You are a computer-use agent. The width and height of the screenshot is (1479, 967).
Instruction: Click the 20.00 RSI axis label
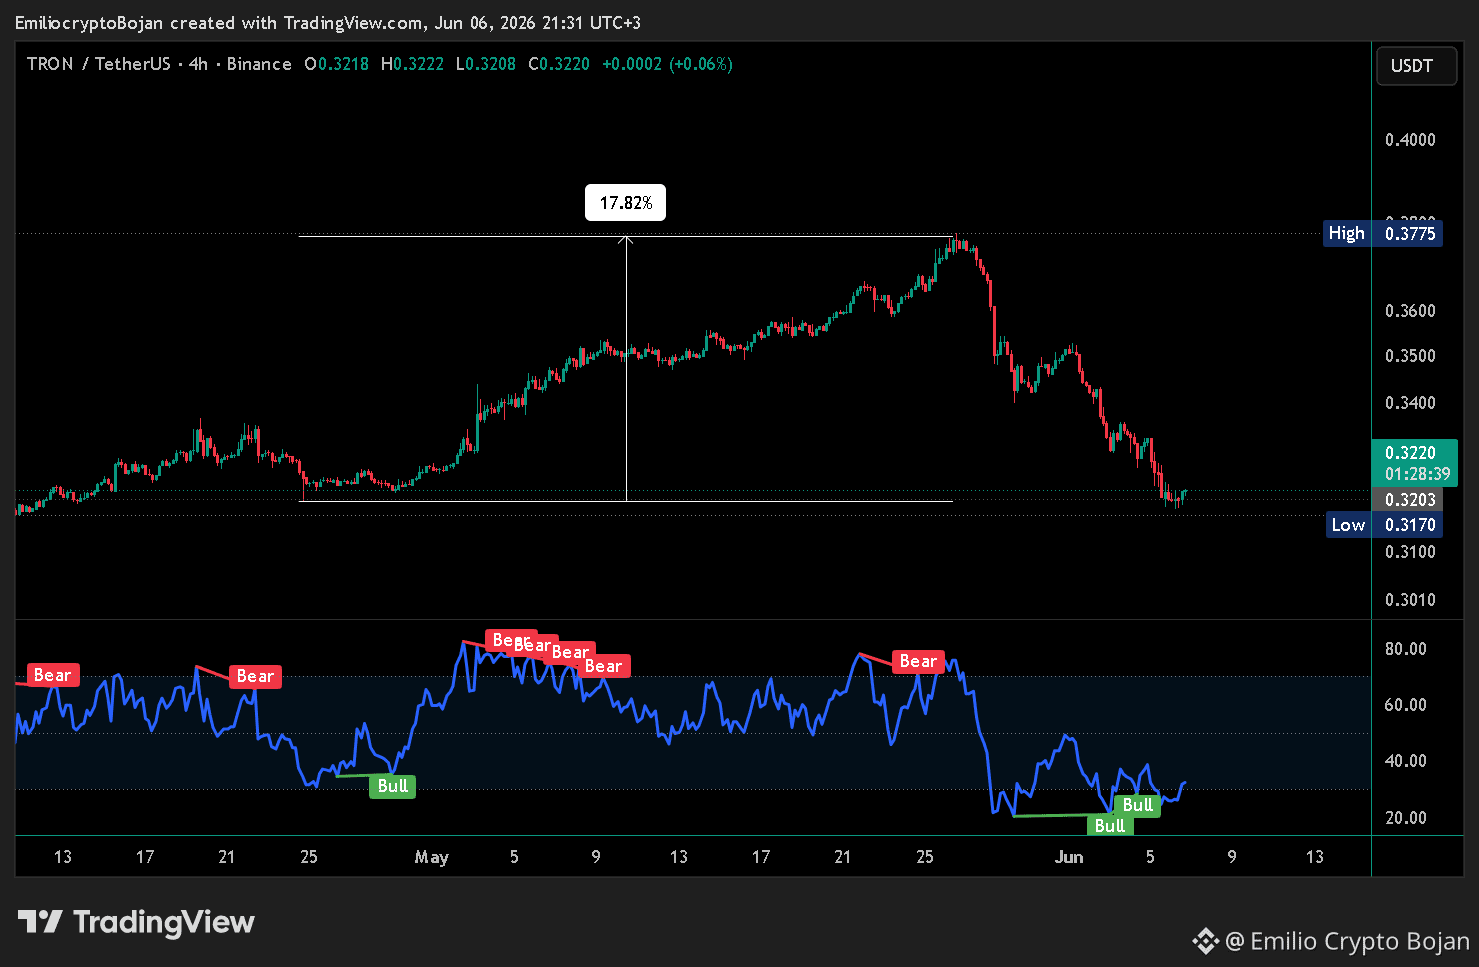[x=1406, y=818]
